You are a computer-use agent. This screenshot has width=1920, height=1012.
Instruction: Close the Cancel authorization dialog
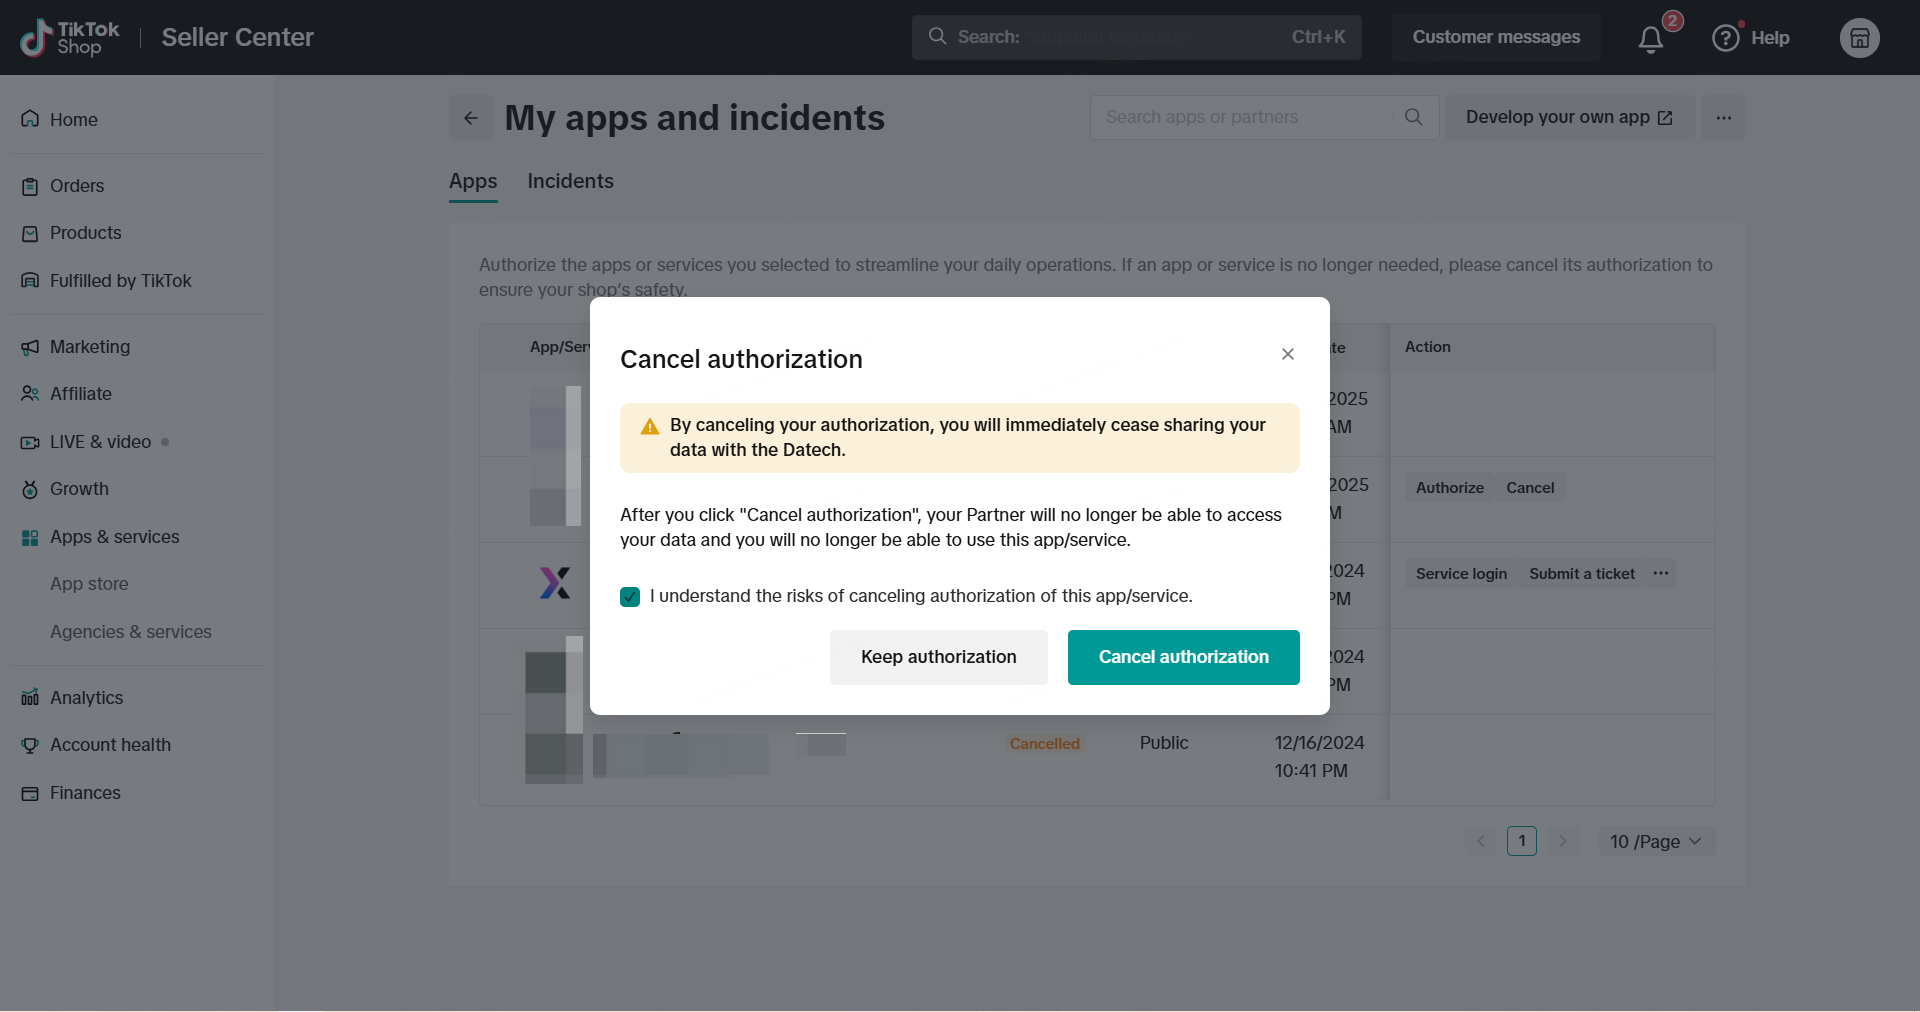point(1288,354)
